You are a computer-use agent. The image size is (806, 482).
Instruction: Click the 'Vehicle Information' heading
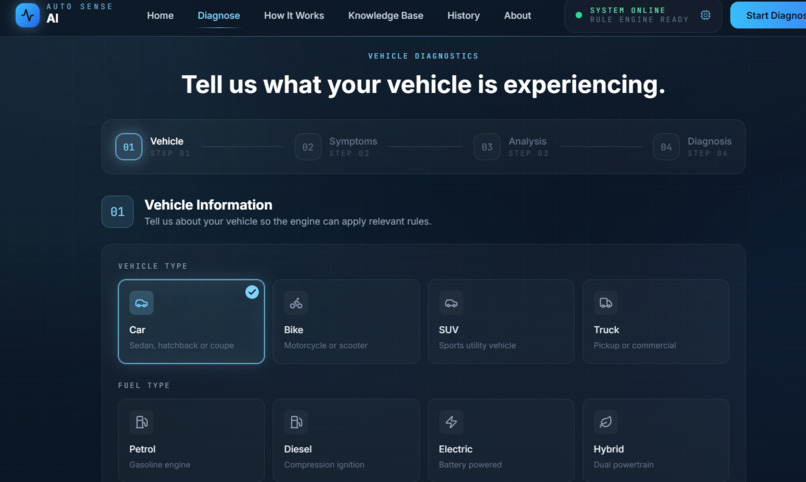208,205
